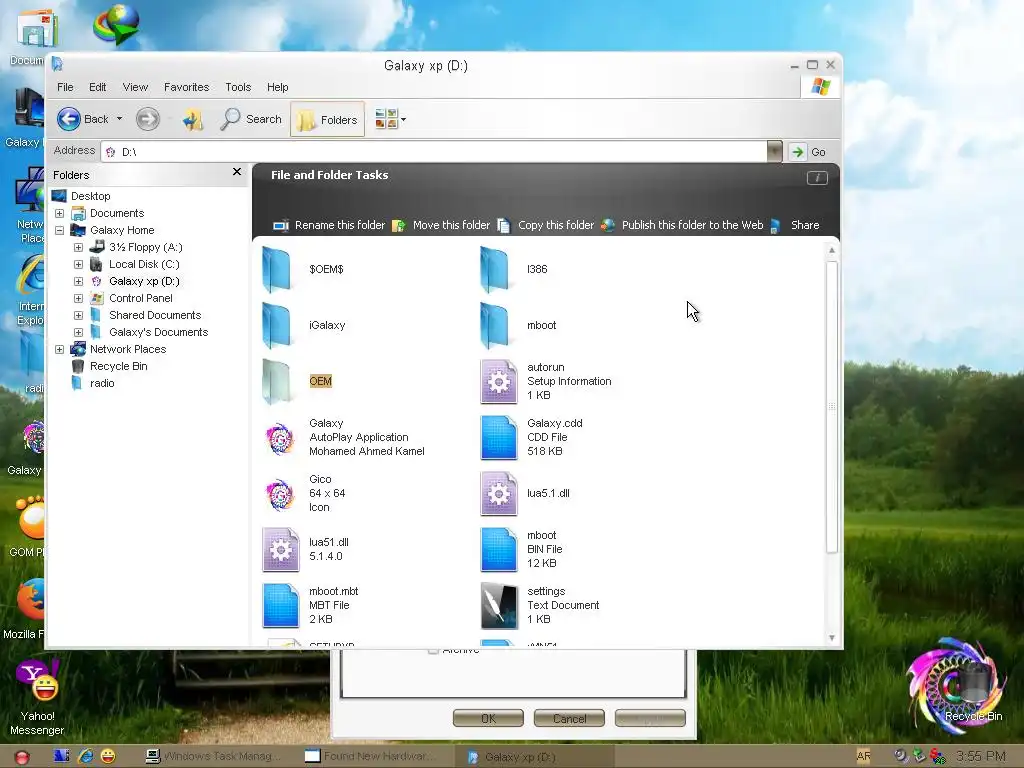Screen dimensions: 1024x768
Task: Open the Favorites menu
Action: tap(186, 87)
